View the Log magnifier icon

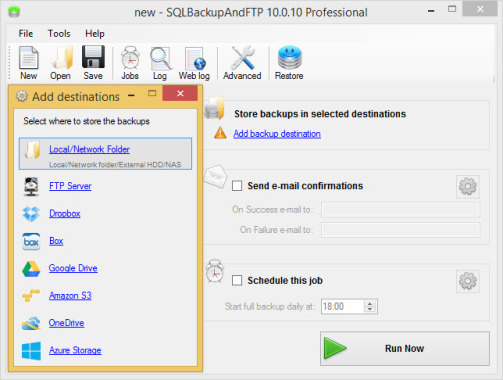pyautogui.click(x=161, y=58)
